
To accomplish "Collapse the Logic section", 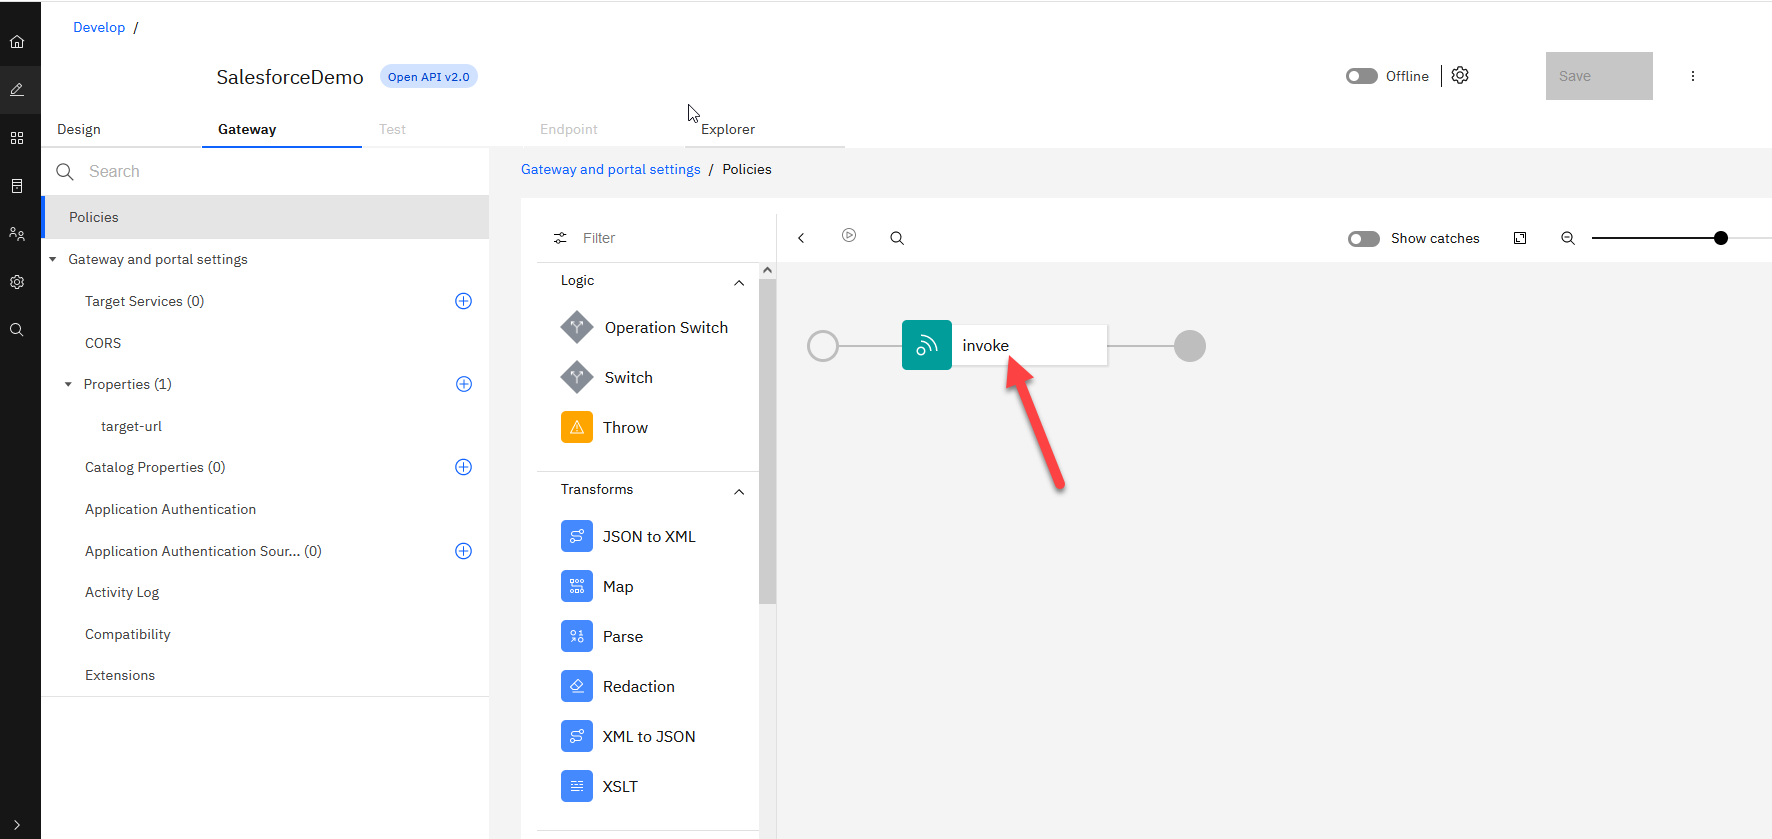I will tap(739, 283).
